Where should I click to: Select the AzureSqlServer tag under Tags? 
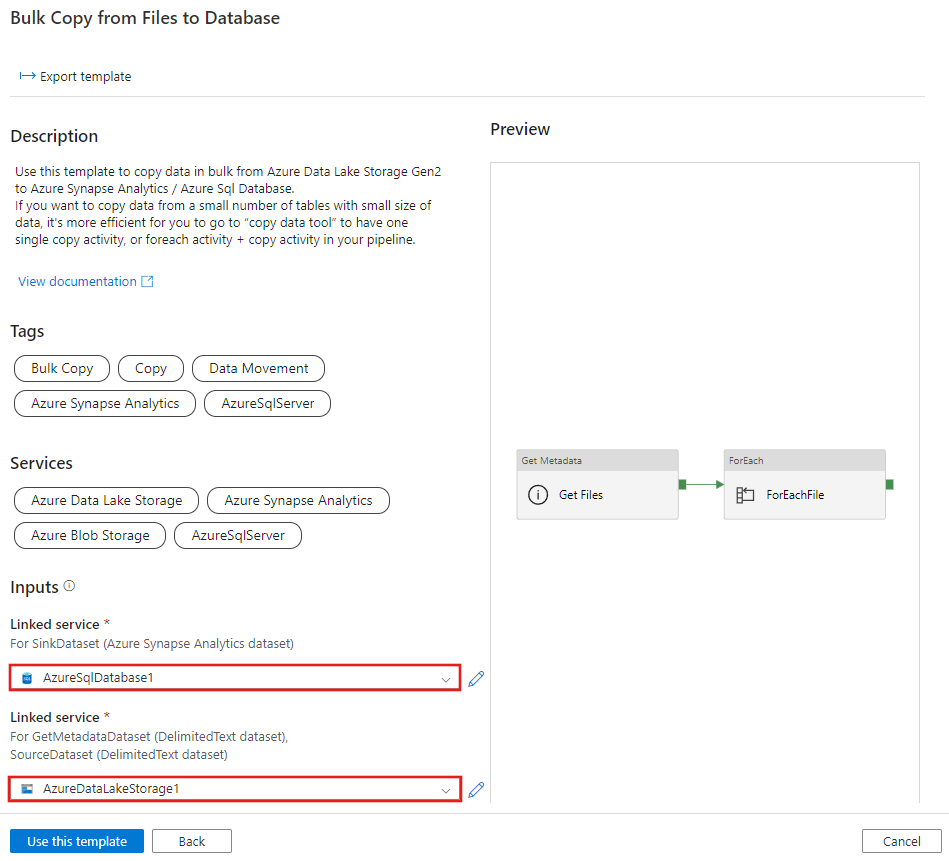coord(268,404)
